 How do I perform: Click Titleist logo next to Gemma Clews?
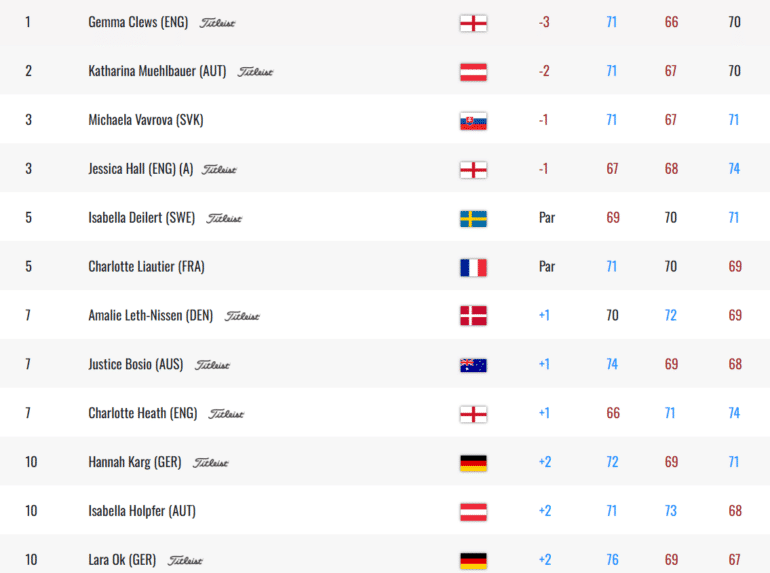point(217,23)
